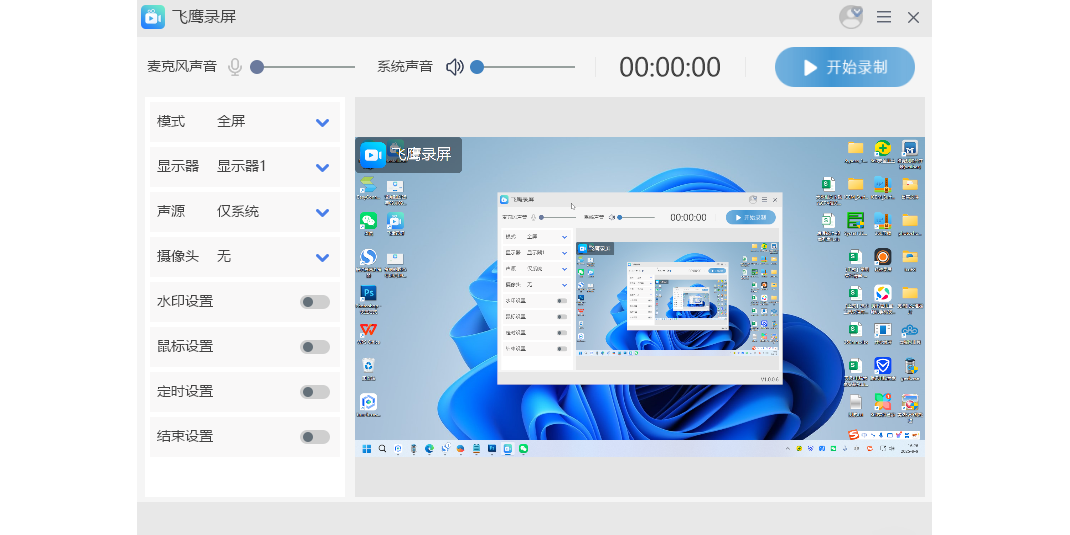Expand the 声源 dropdown showing 仅系统
Image resolution: width=1070 pixels, height=535 pixels.
pyautogui.click(x=245, y=212)
